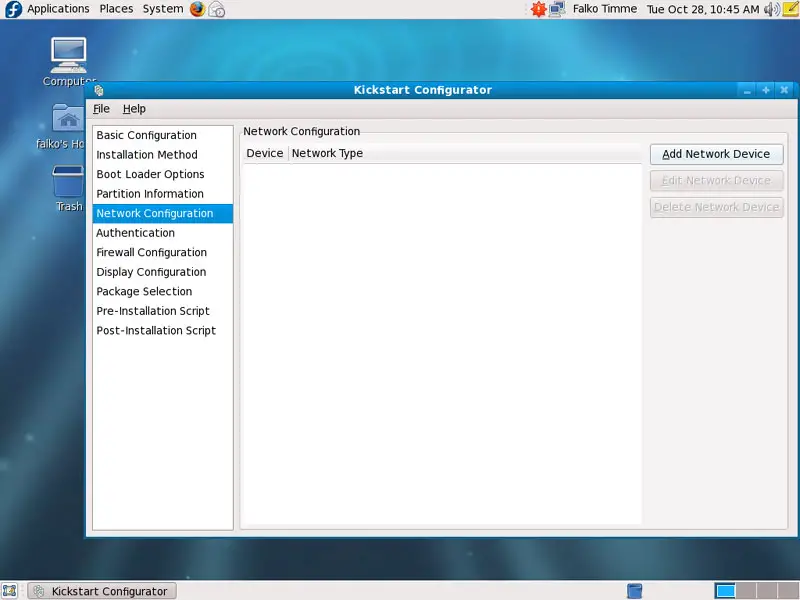Click the Network Type column header

click(x=465, y=153)
